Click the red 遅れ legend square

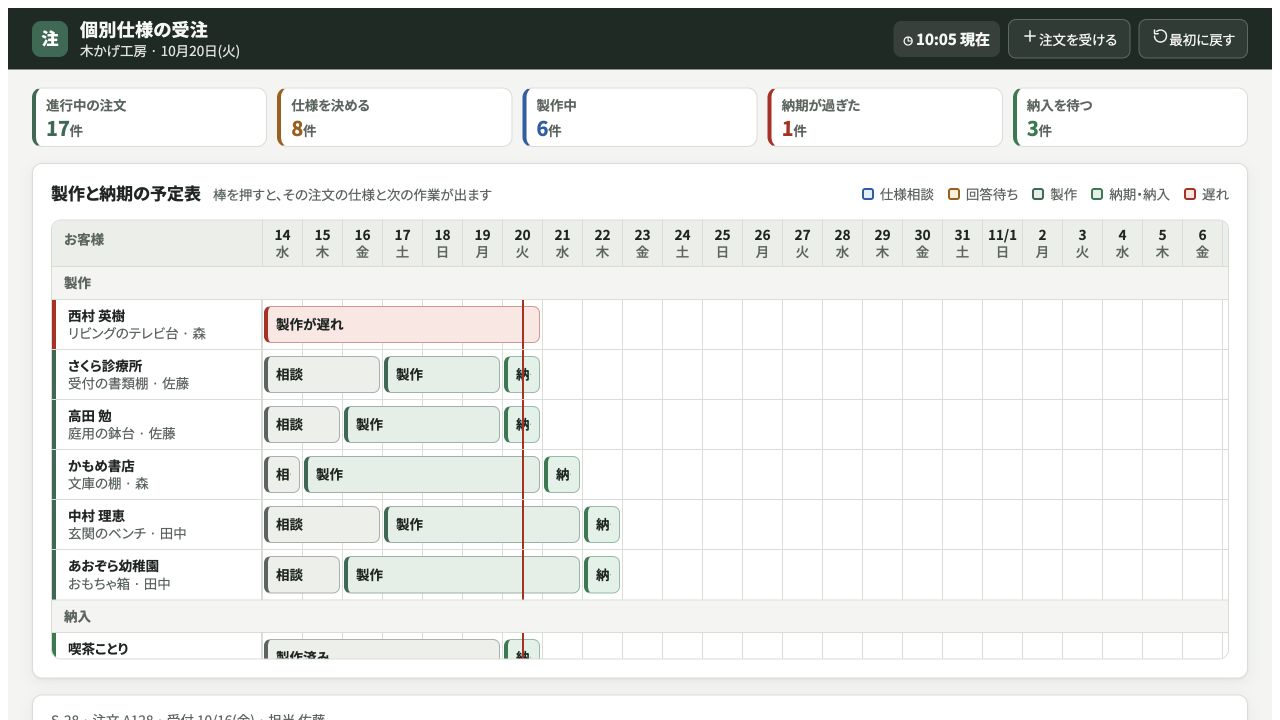[x=1190, y=194]
